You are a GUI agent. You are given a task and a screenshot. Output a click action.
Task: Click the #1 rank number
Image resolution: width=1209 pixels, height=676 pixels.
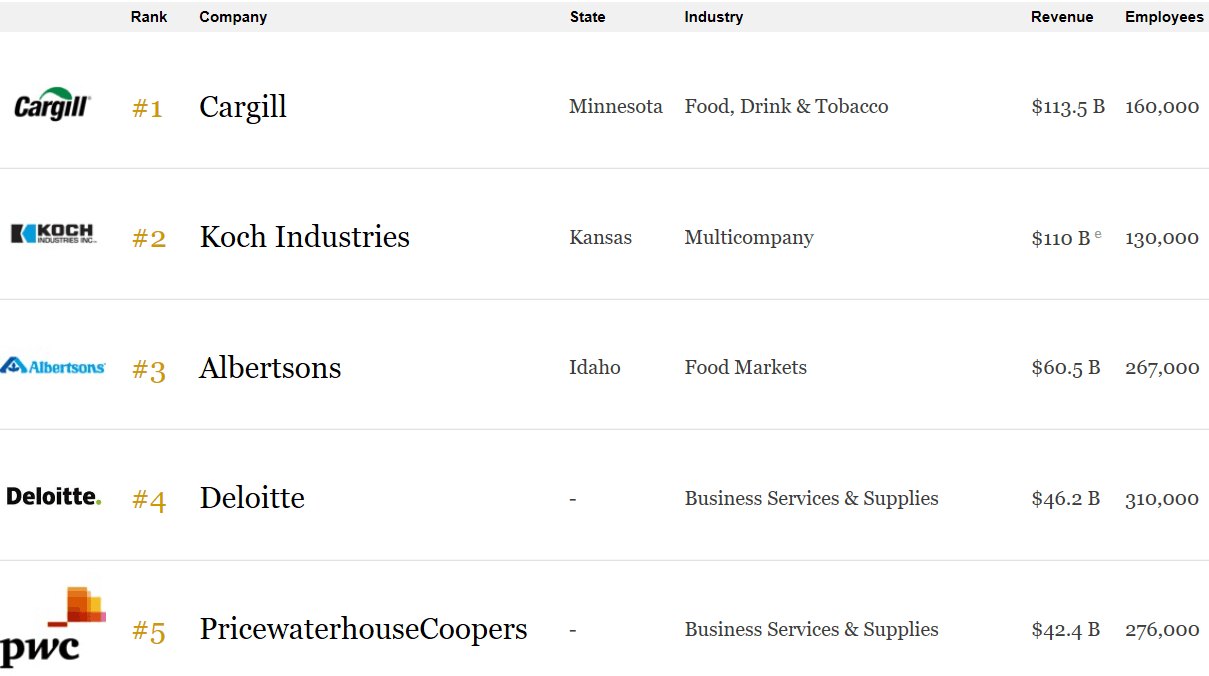click(x=147, y=108)
